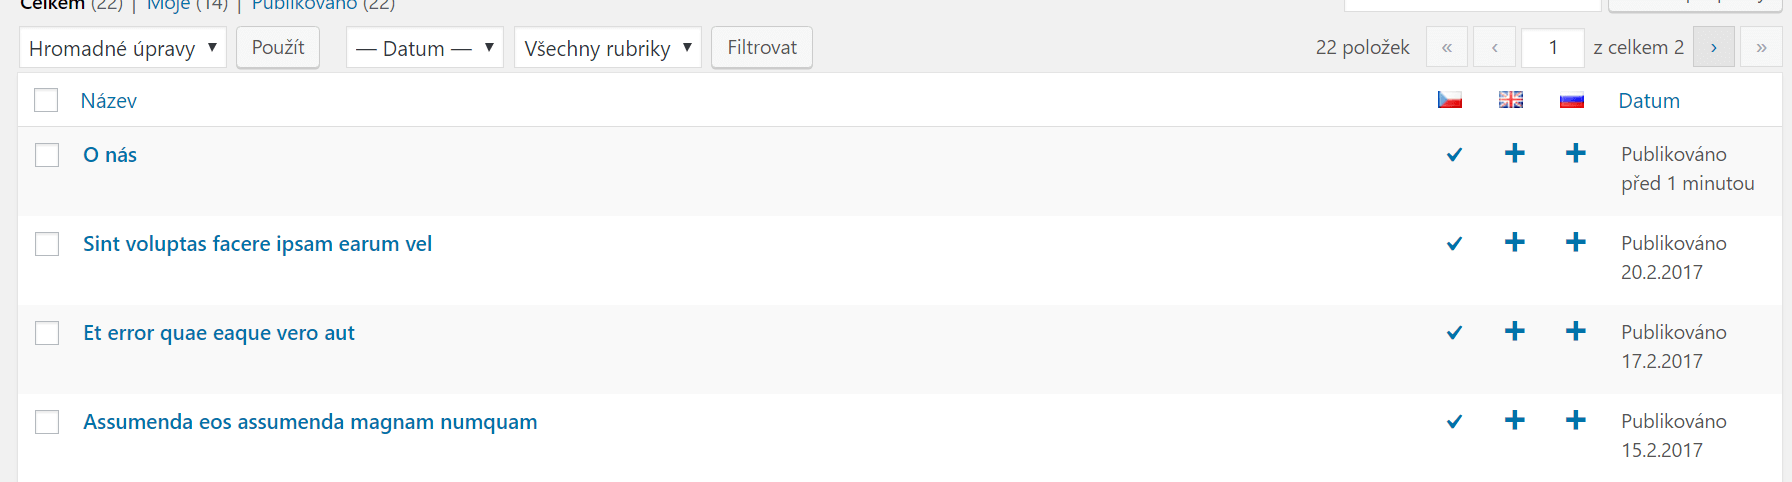Click the Russian flag column icon
Image resolution: width=1792 pixels, height=482 pixels.
point(1572,100)
